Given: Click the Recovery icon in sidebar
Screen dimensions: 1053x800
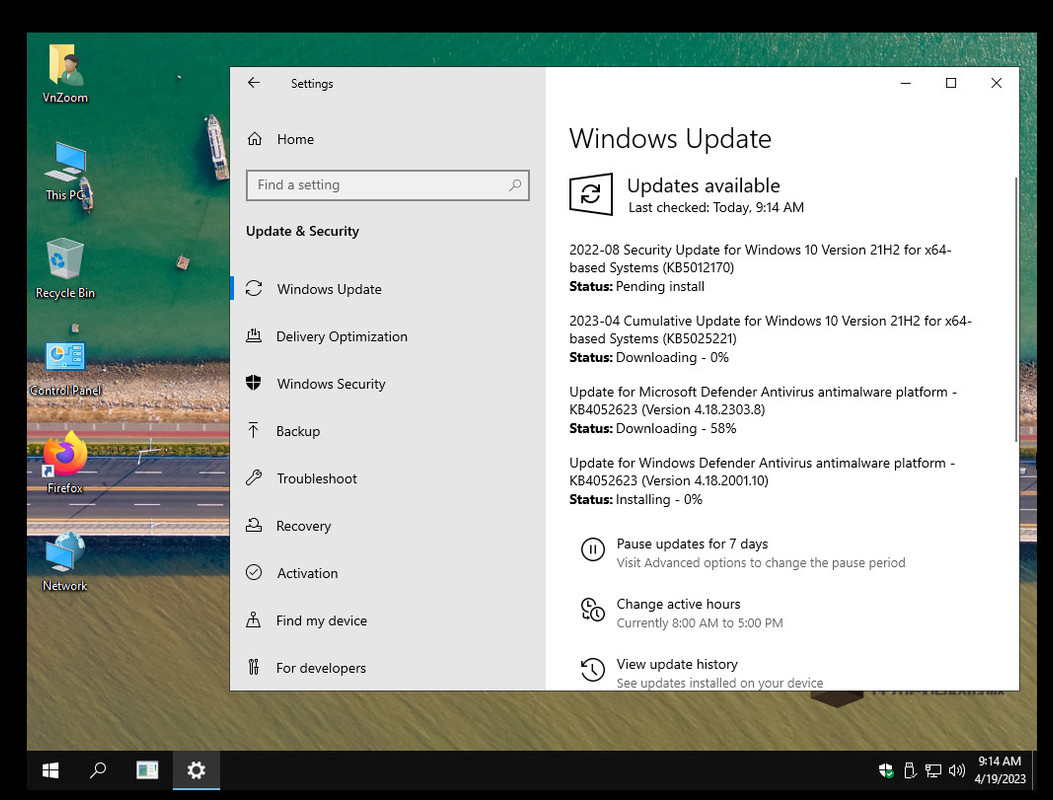Looking at the screenshot, I should (x=253, y=525).
